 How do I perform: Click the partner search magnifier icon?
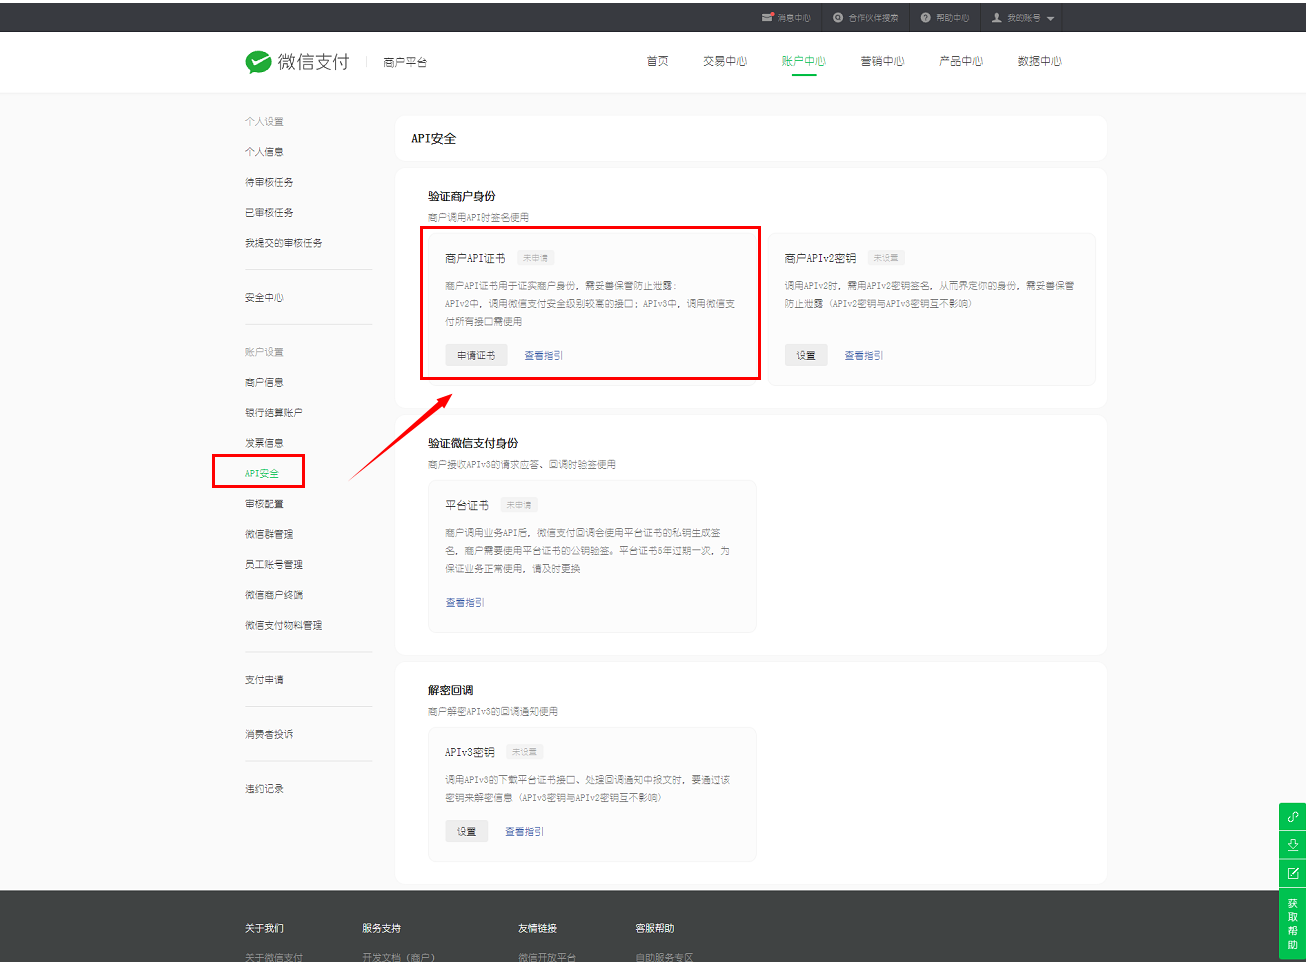838,18
